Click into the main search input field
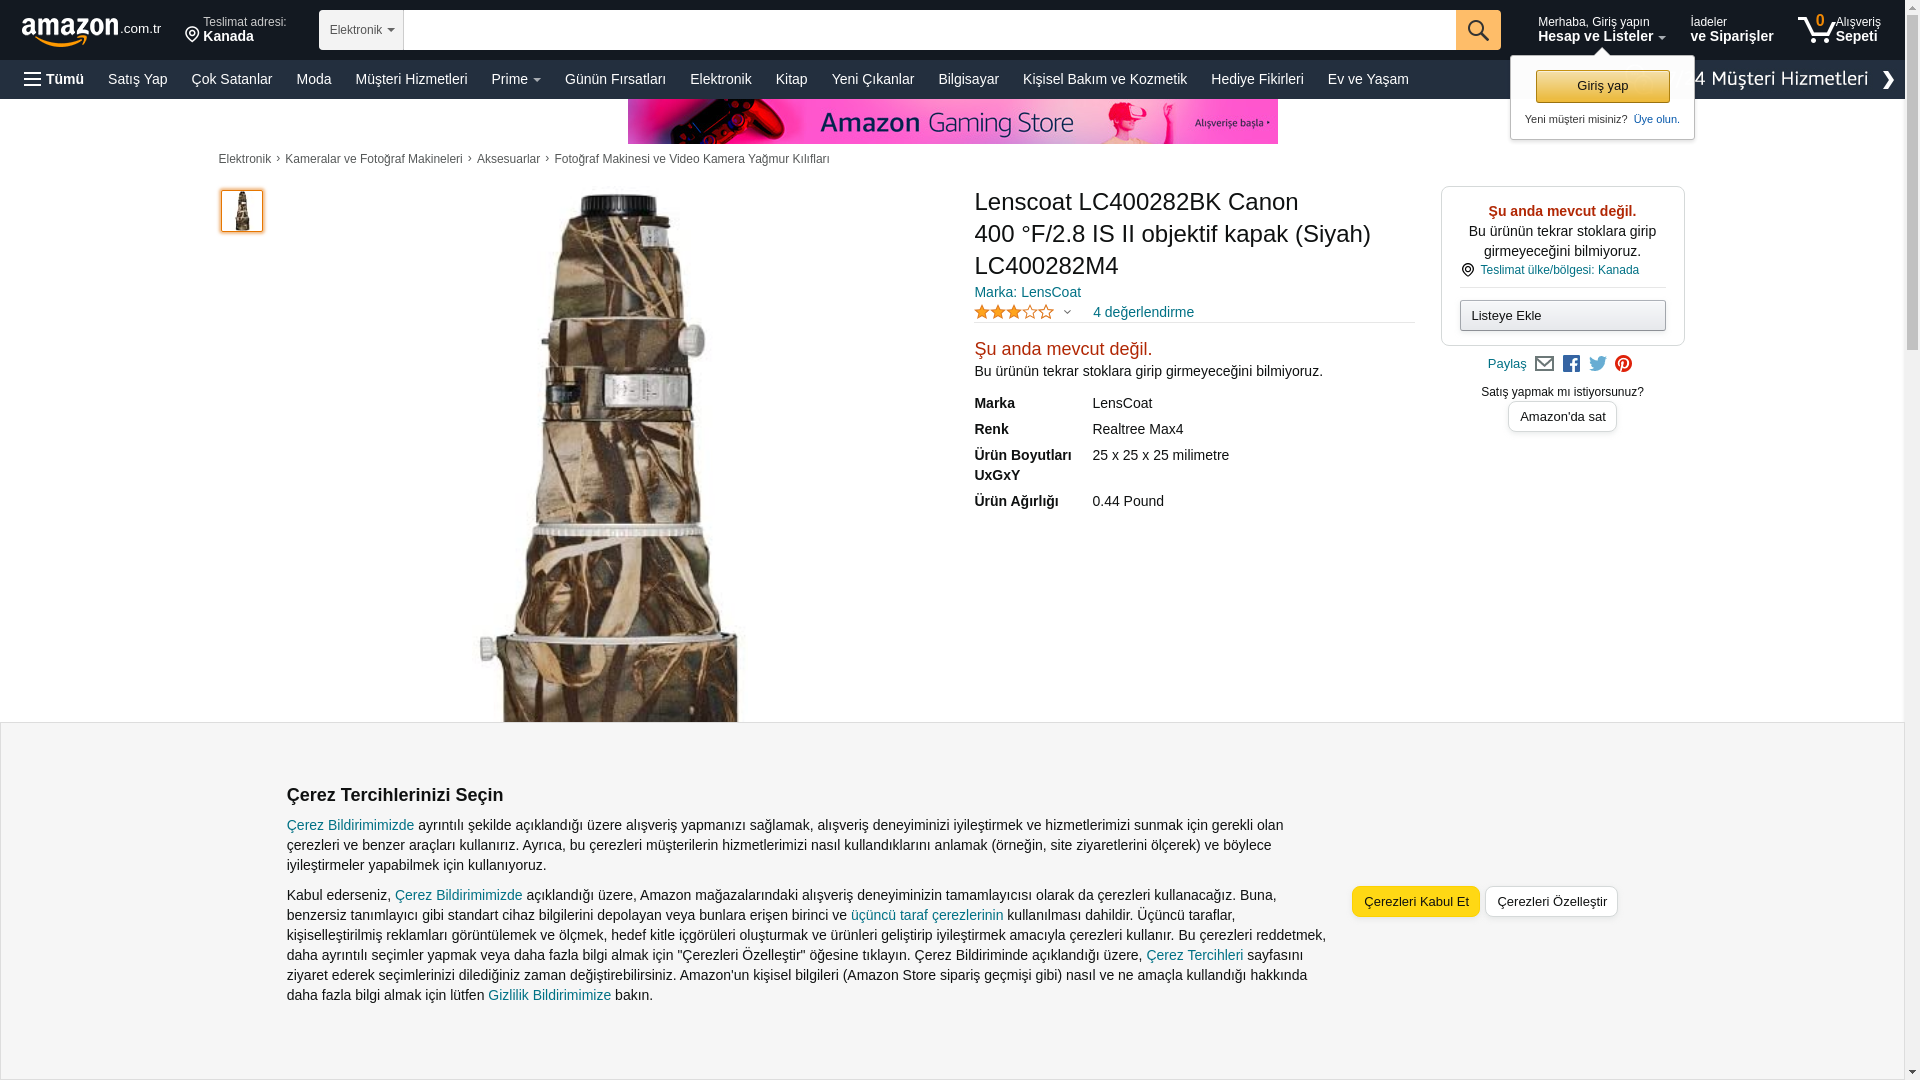1920x1080 pixels. point(929,30)
